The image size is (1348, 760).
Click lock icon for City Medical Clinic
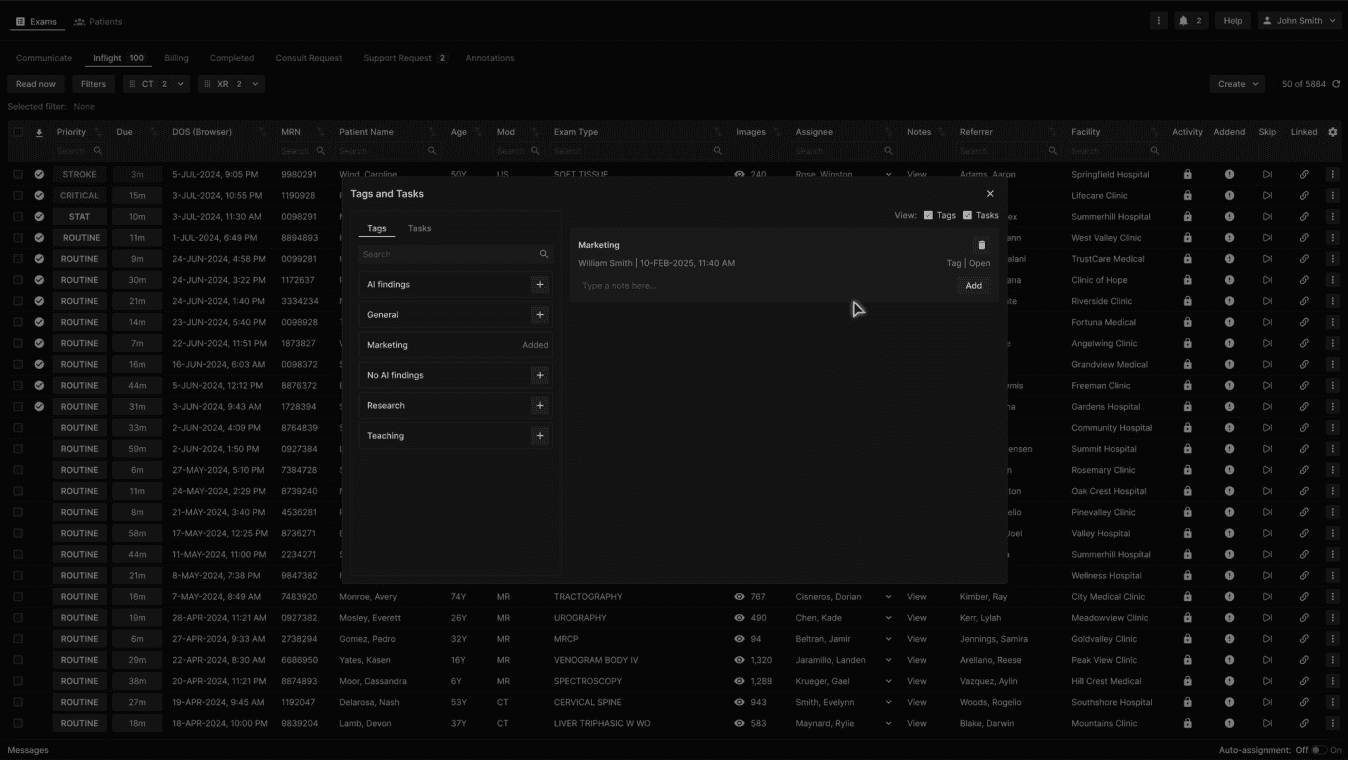point(1187,597)
